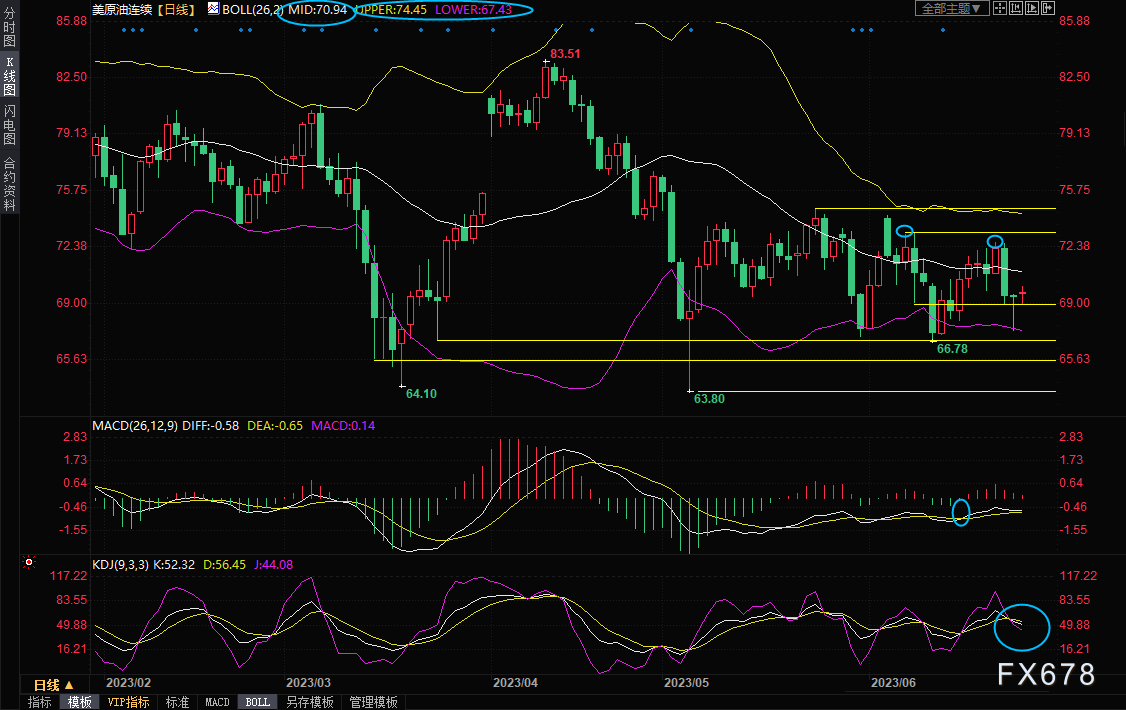This screenshot has height=710, width=1126.
Task: Click 另存模板 to save template
Action: pos(310,702)
